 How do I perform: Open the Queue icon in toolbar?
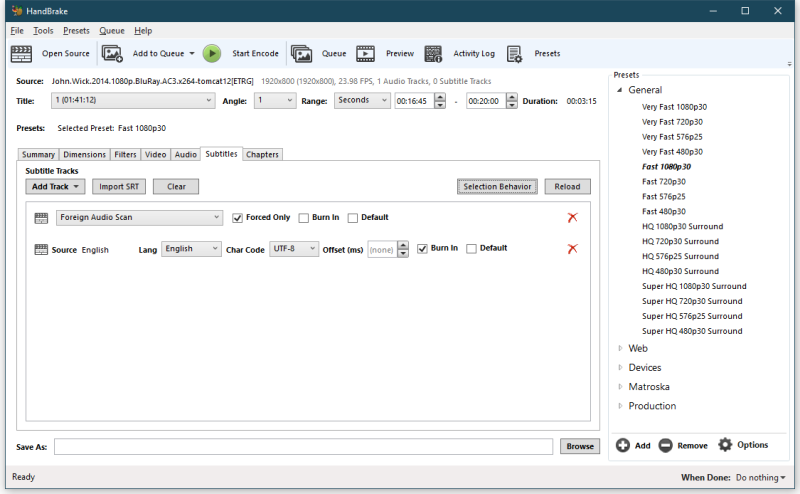coord(301,53)
